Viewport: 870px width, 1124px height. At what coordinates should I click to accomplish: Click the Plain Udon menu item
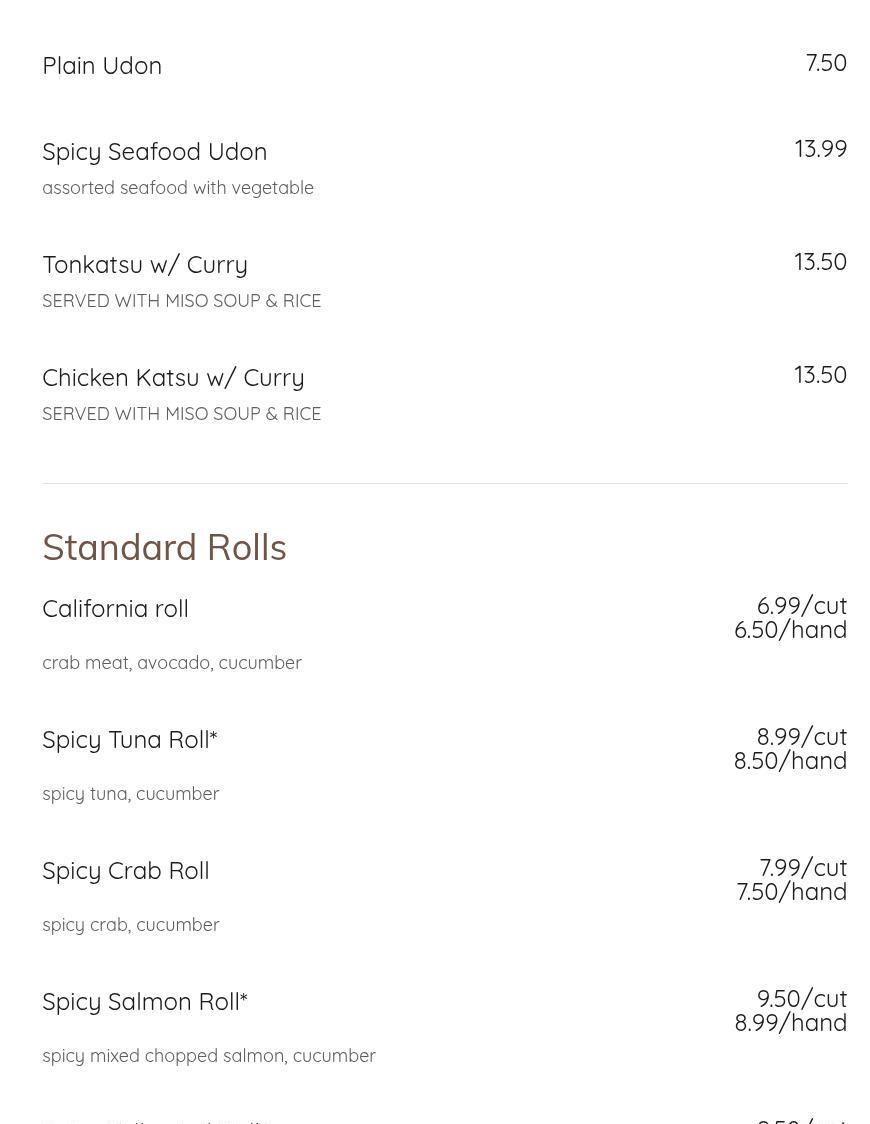[102, 65]
